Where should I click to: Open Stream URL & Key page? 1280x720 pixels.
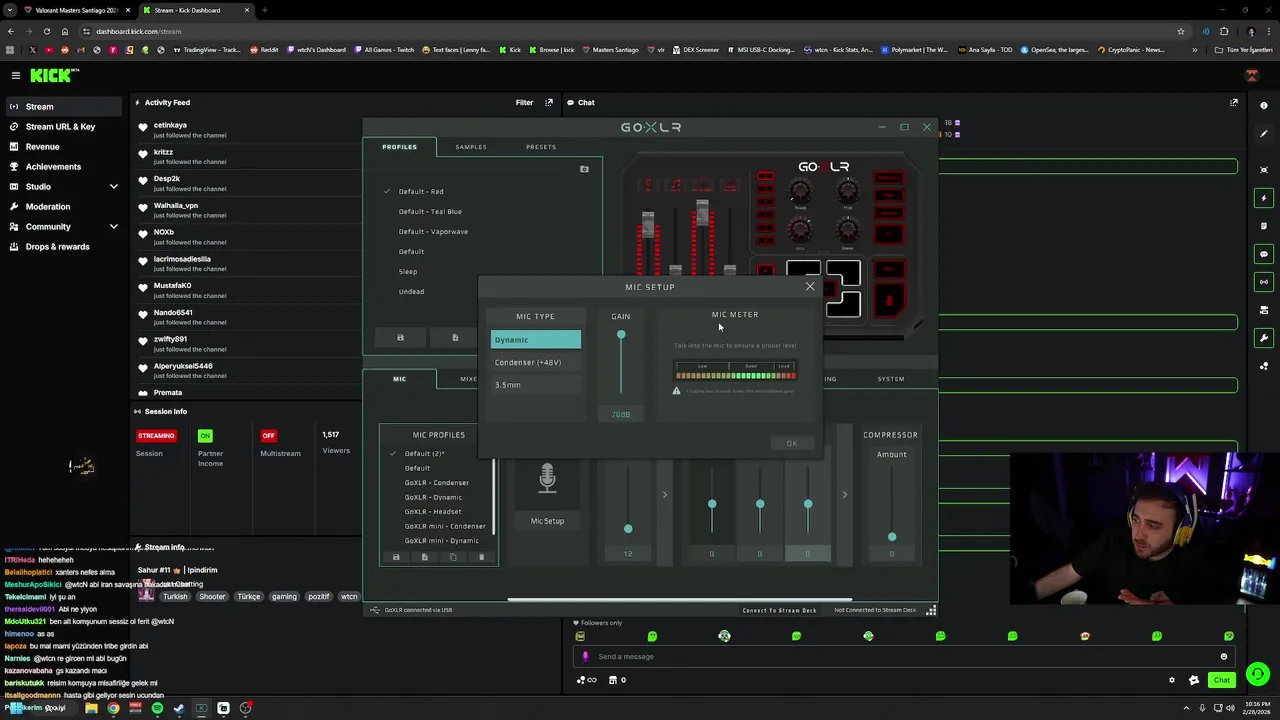coord(60,126)
